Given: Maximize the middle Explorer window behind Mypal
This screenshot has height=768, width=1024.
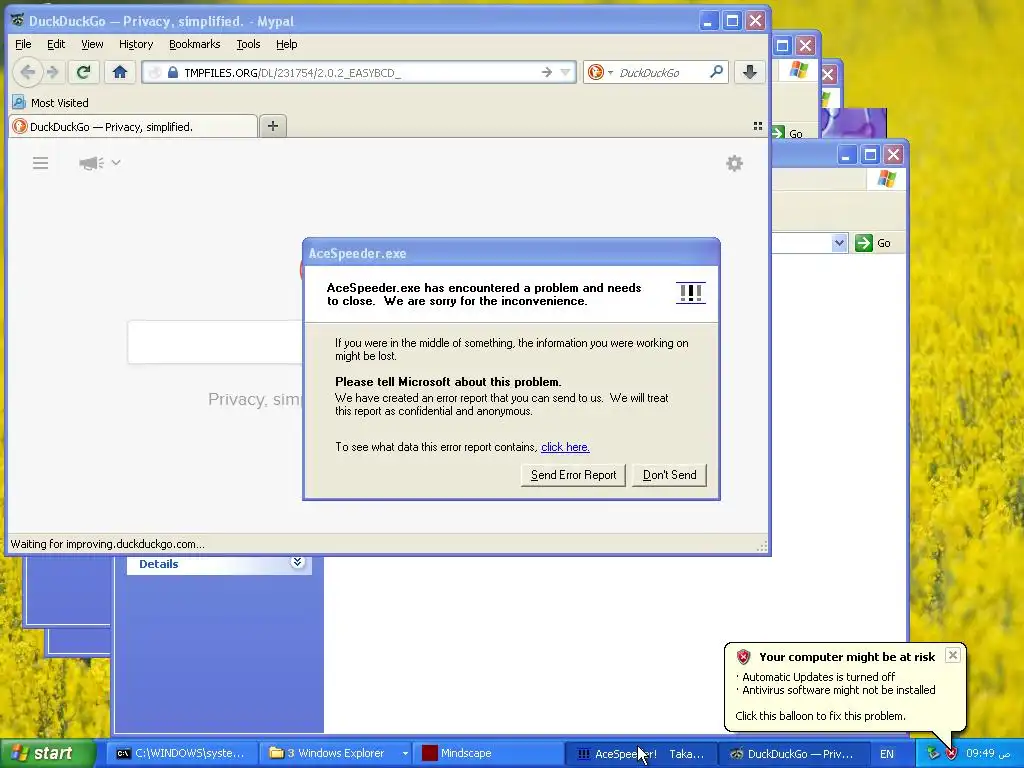Looking at the screenshot, I should pos(782,46).
